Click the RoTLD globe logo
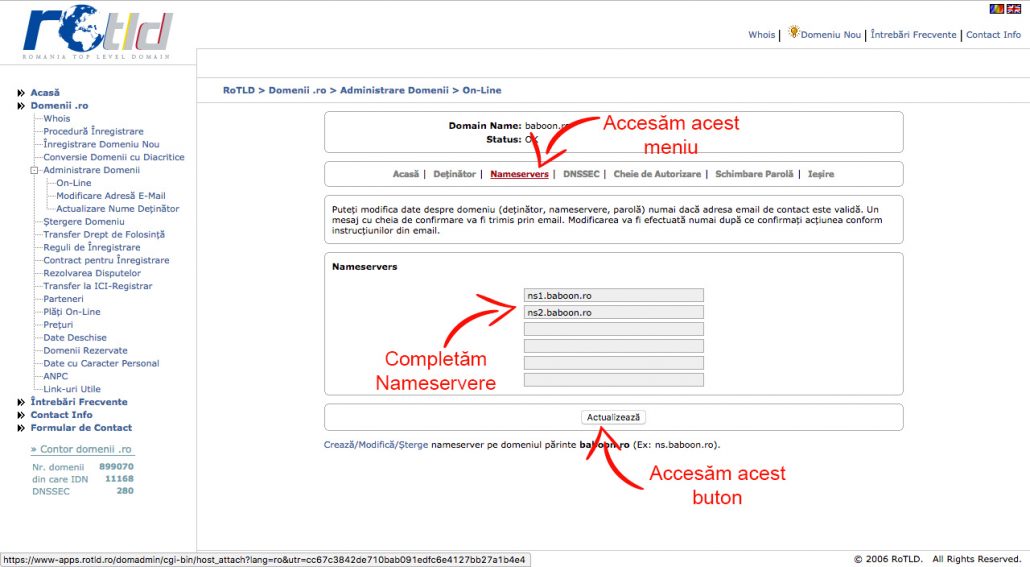 97,31
